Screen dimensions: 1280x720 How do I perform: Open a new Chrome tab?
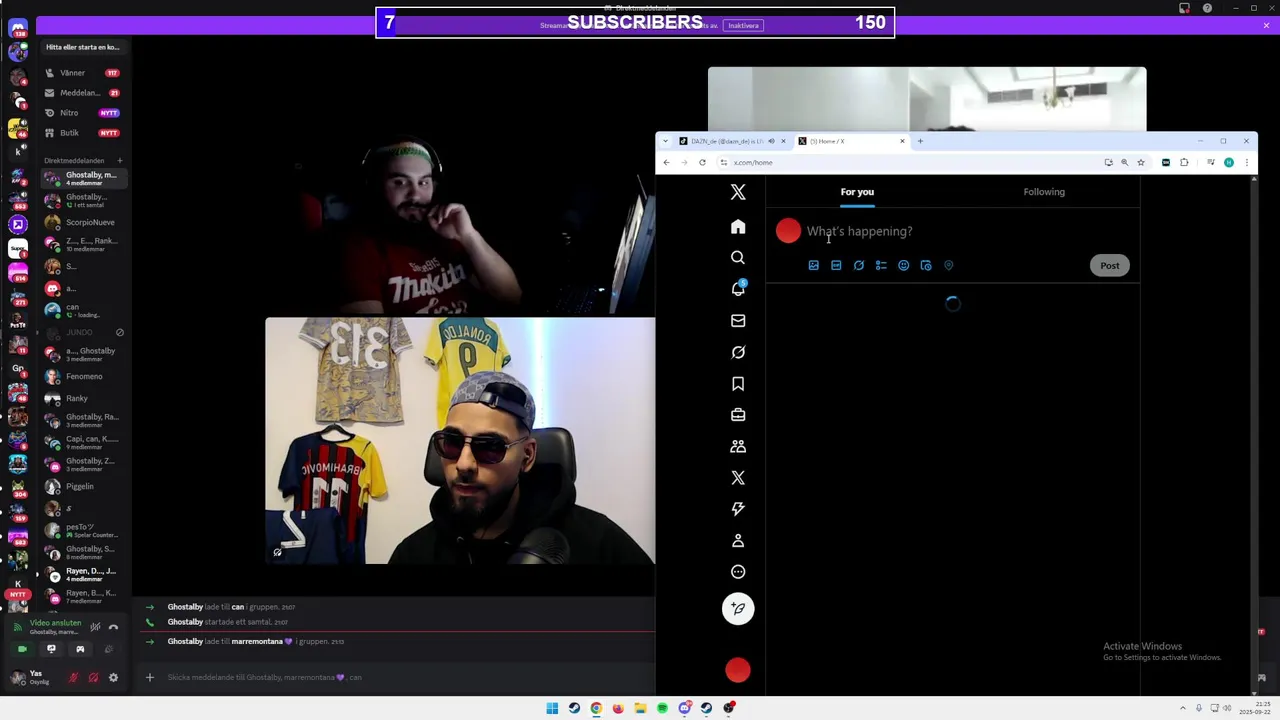tap(920, 141)
